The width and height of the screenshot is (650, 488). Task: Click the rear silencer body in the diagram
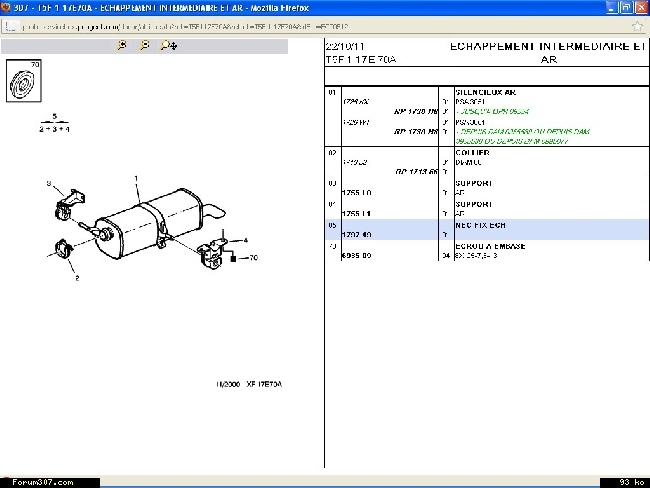coord(149,224)
